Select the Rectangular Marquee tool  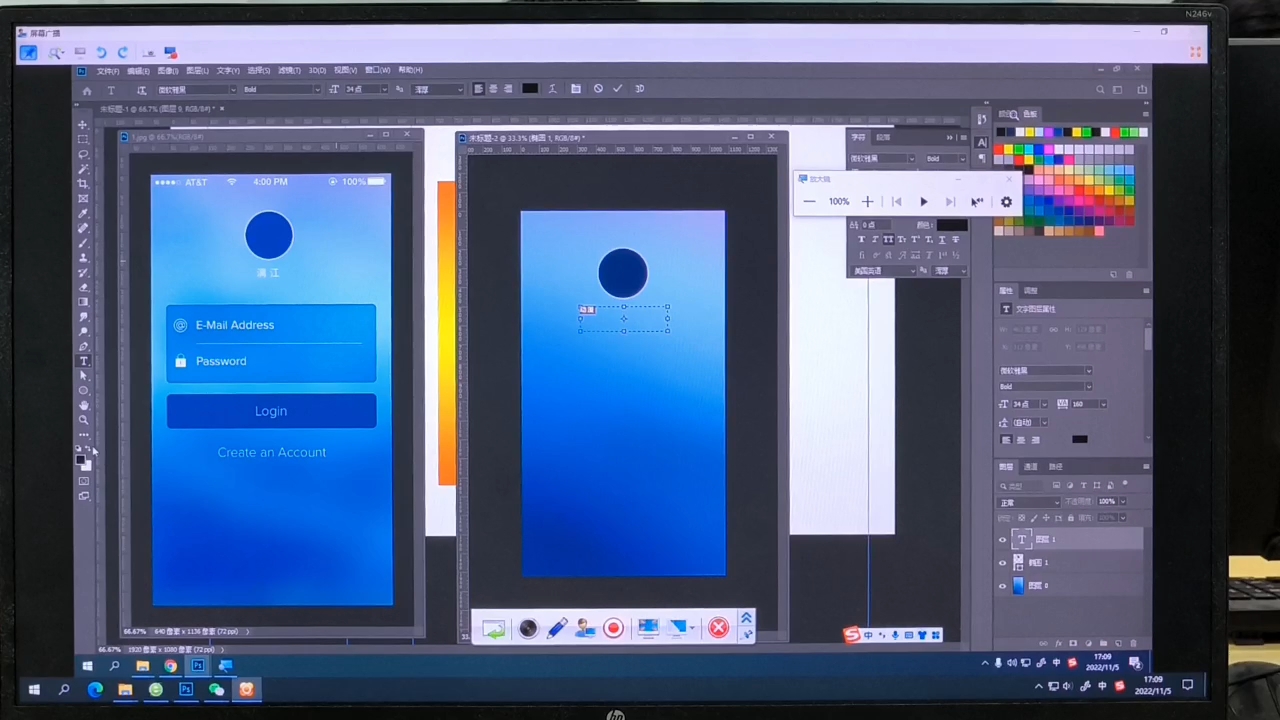point(83,140)
